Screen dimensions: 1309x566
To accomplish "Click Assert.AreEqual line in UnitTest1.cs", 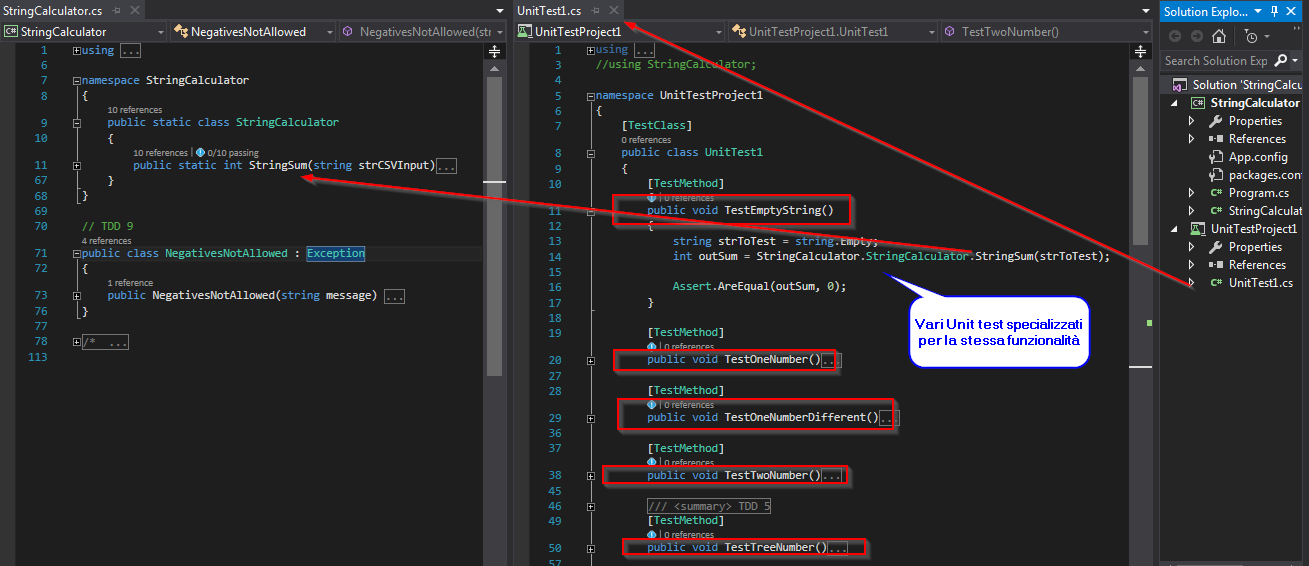I will click(x=759, y=286).
